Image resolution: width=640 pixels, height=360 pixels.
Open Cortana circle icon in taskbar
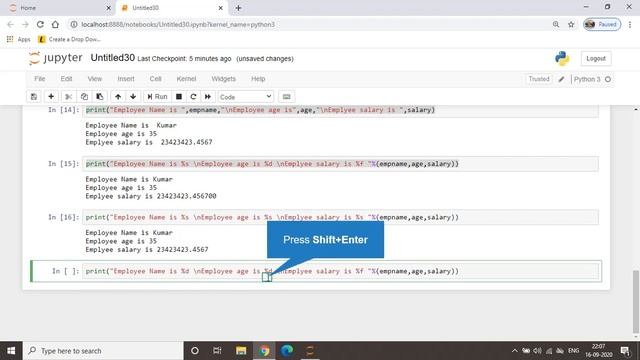point(195,351)
